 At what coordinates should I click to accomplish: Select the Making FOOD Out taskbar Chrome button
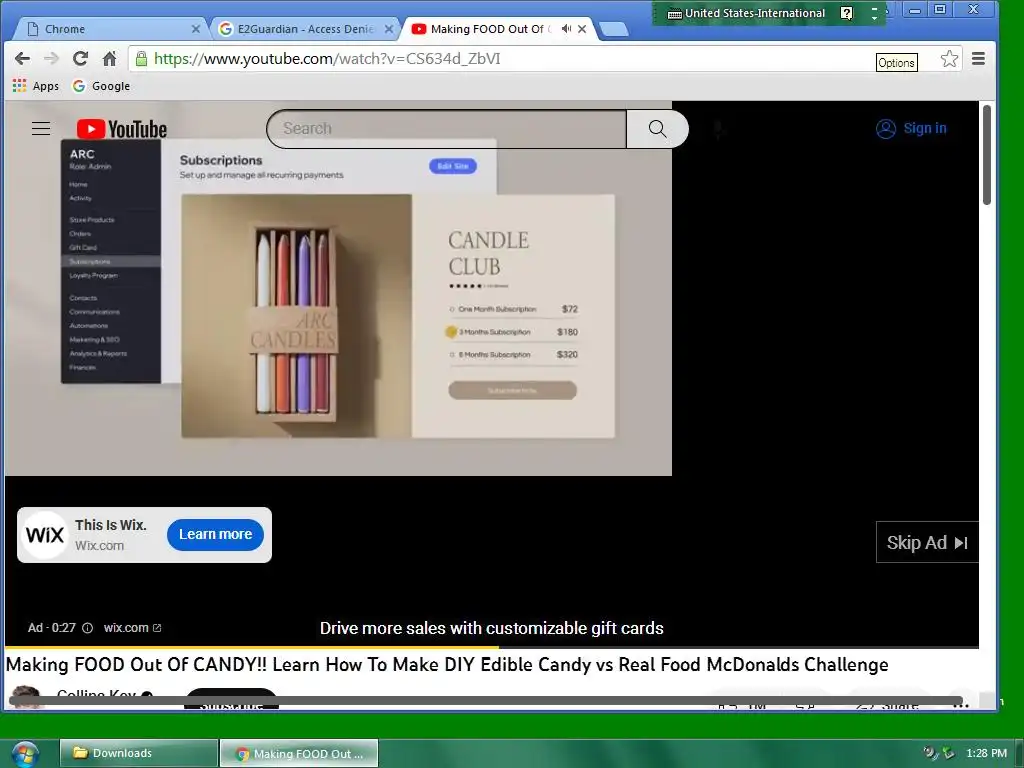[x=299, y=753]
